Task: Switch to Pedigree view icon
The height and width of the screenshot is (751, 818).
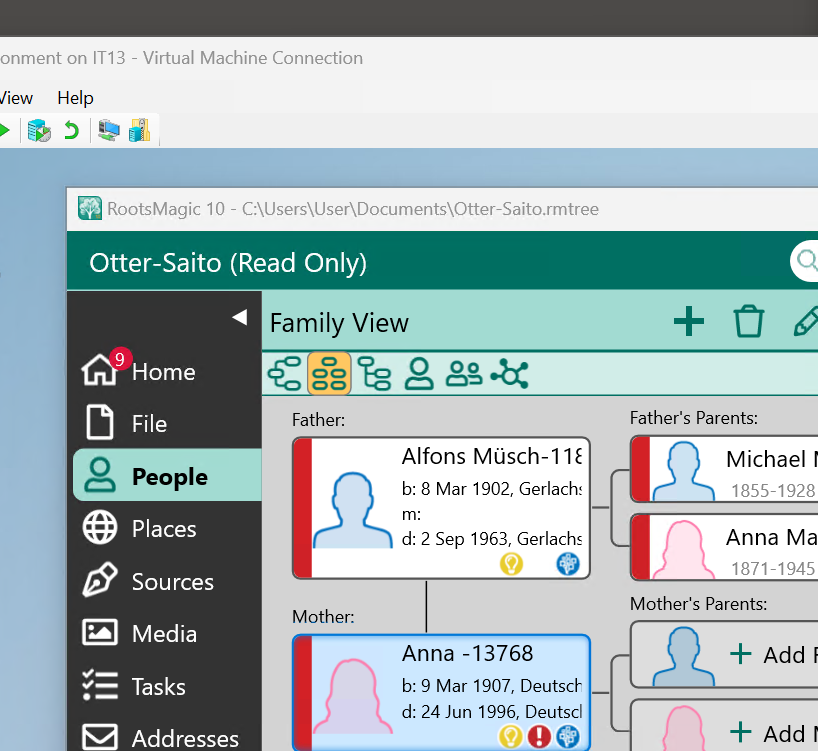Action: pos(285,374)
